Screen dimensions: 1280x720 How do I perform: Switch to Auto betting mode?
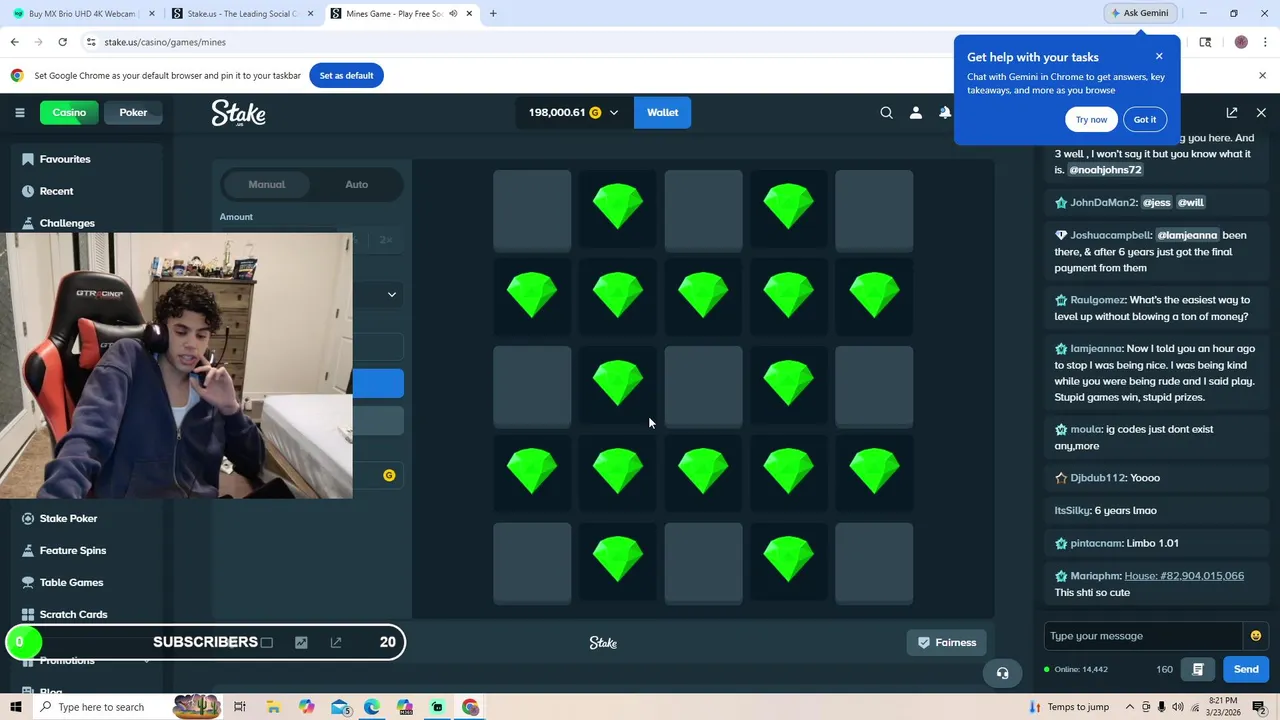356,184
